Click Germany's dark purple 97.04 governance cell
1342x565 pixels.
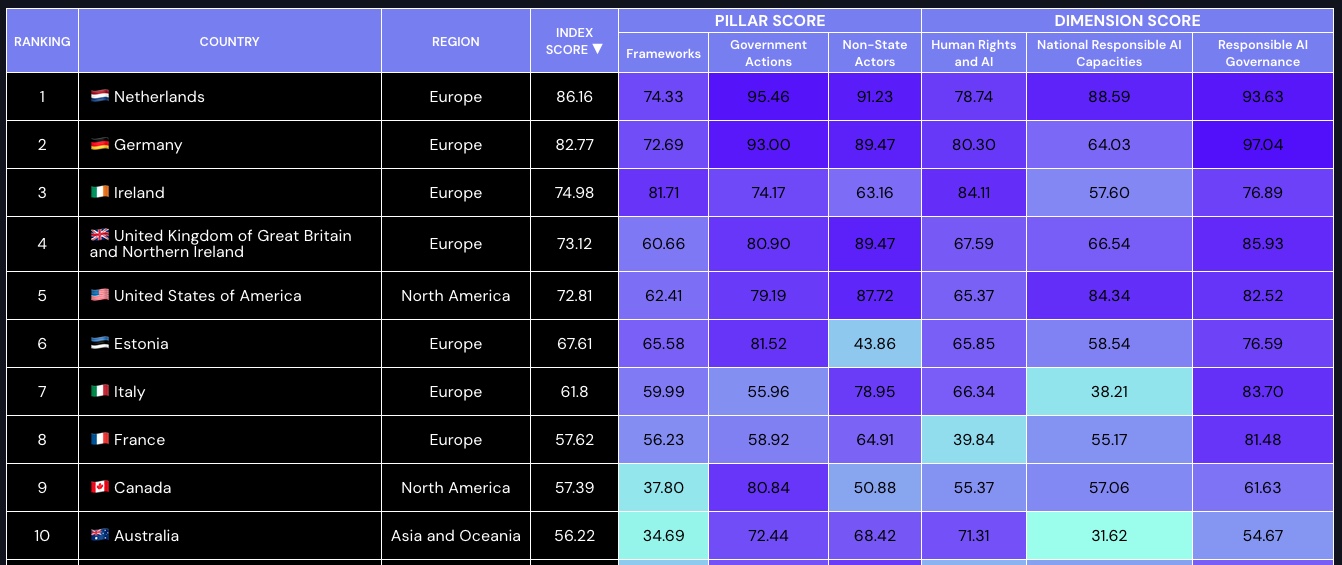coord(1263,145)
